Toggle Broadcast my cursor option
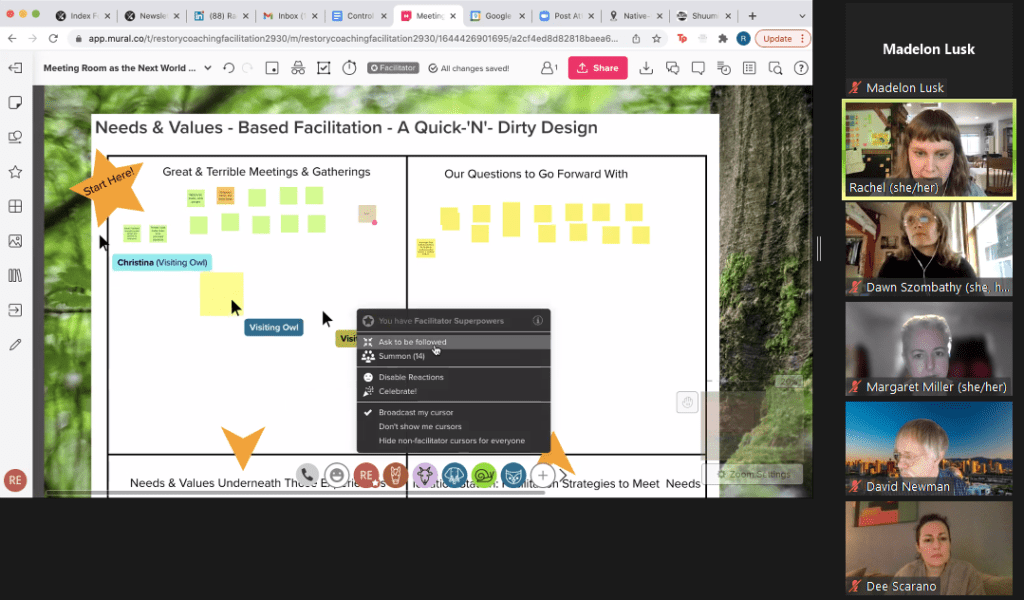1024x600 pixels. [x=415, y=412]
